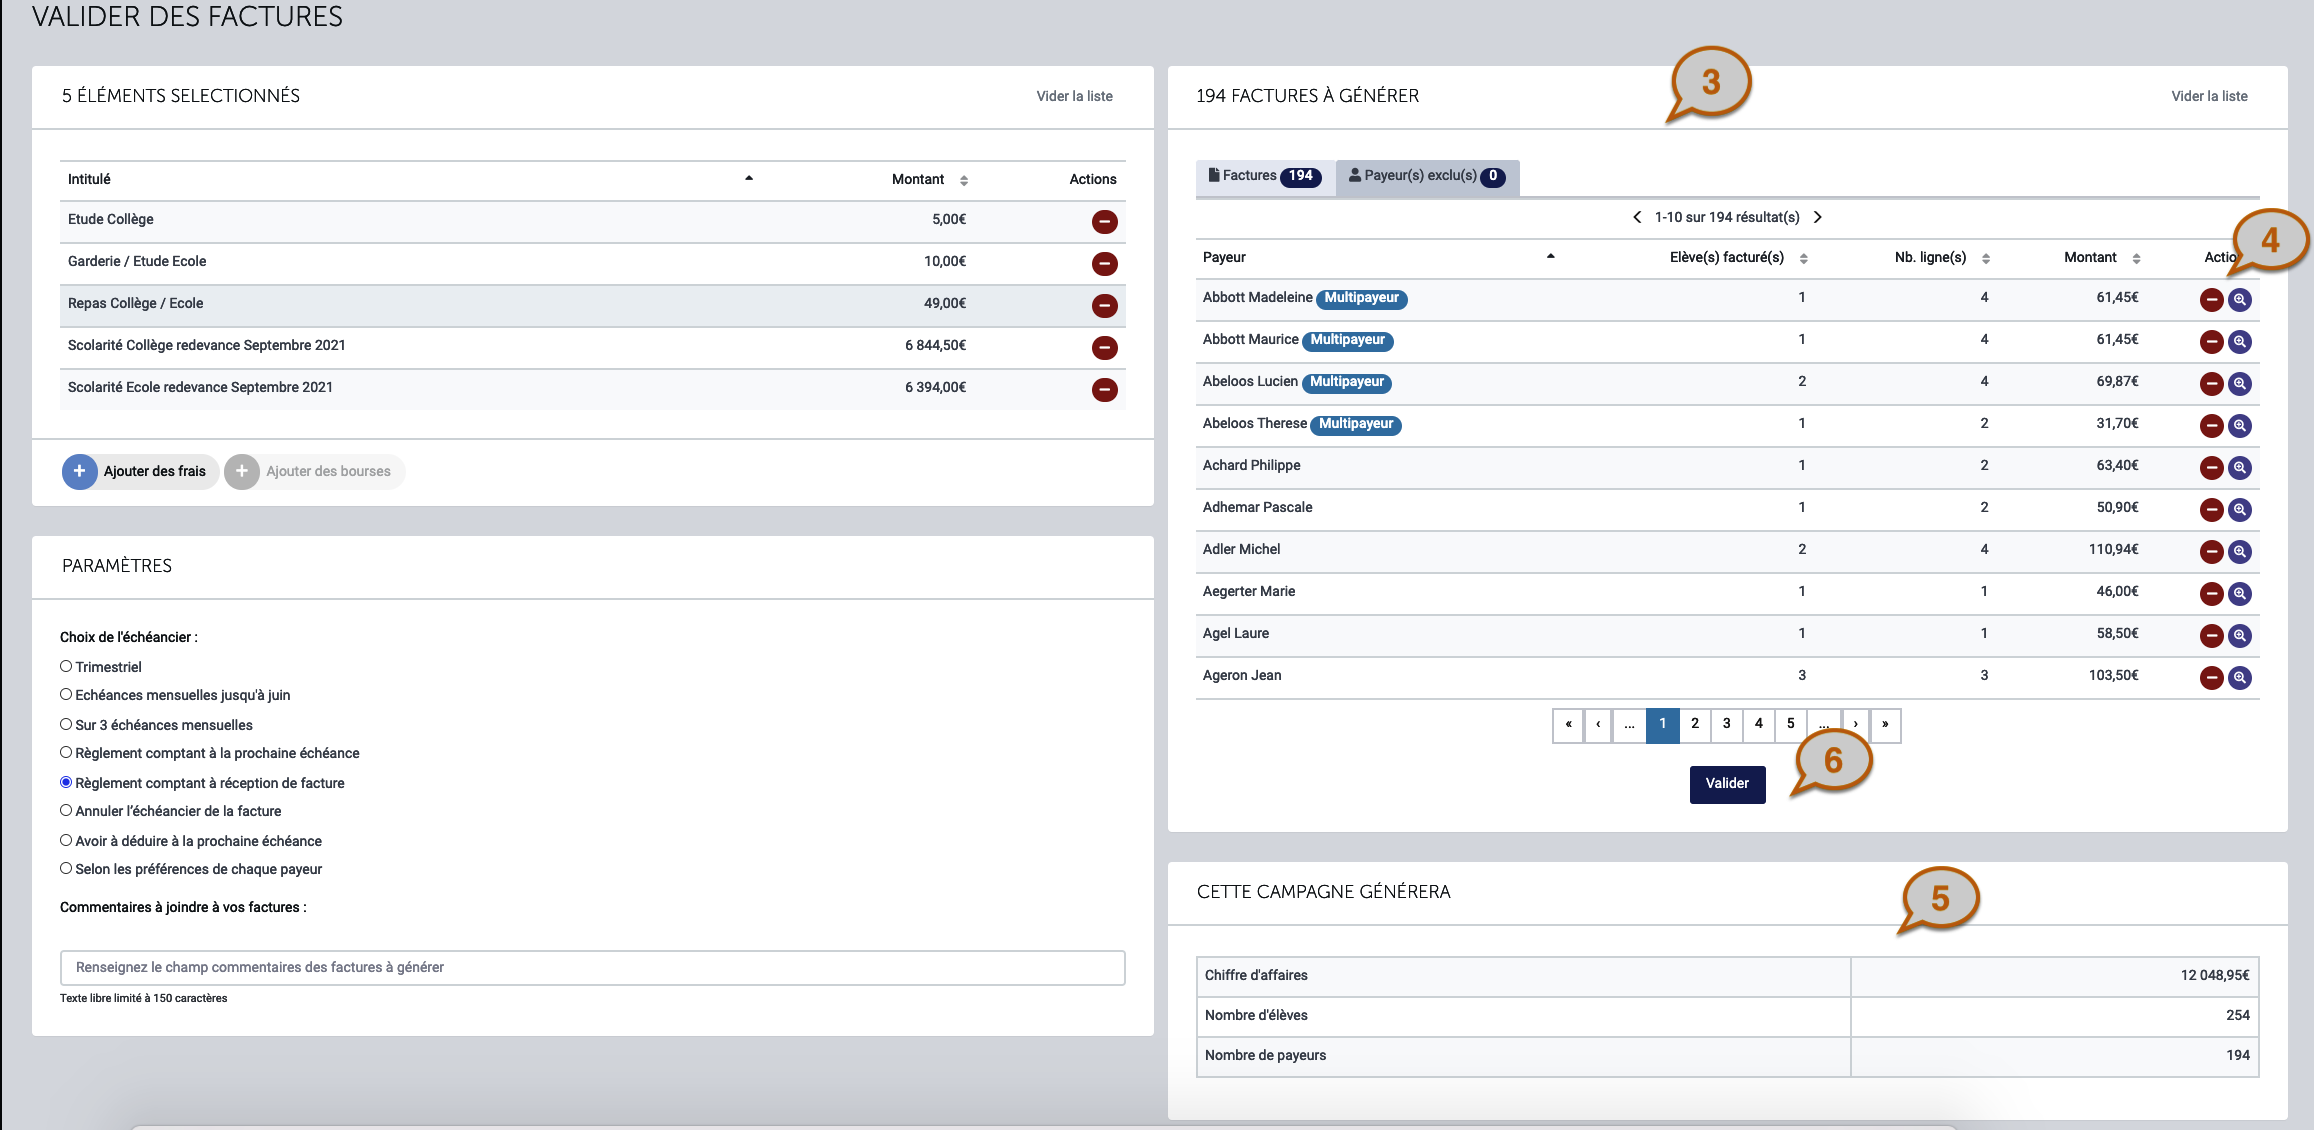Image resolution: width=2314 pixels, height=1130 pixels.
Task: Exclude payer Abbott Maurice
Action: [2211, 341]
